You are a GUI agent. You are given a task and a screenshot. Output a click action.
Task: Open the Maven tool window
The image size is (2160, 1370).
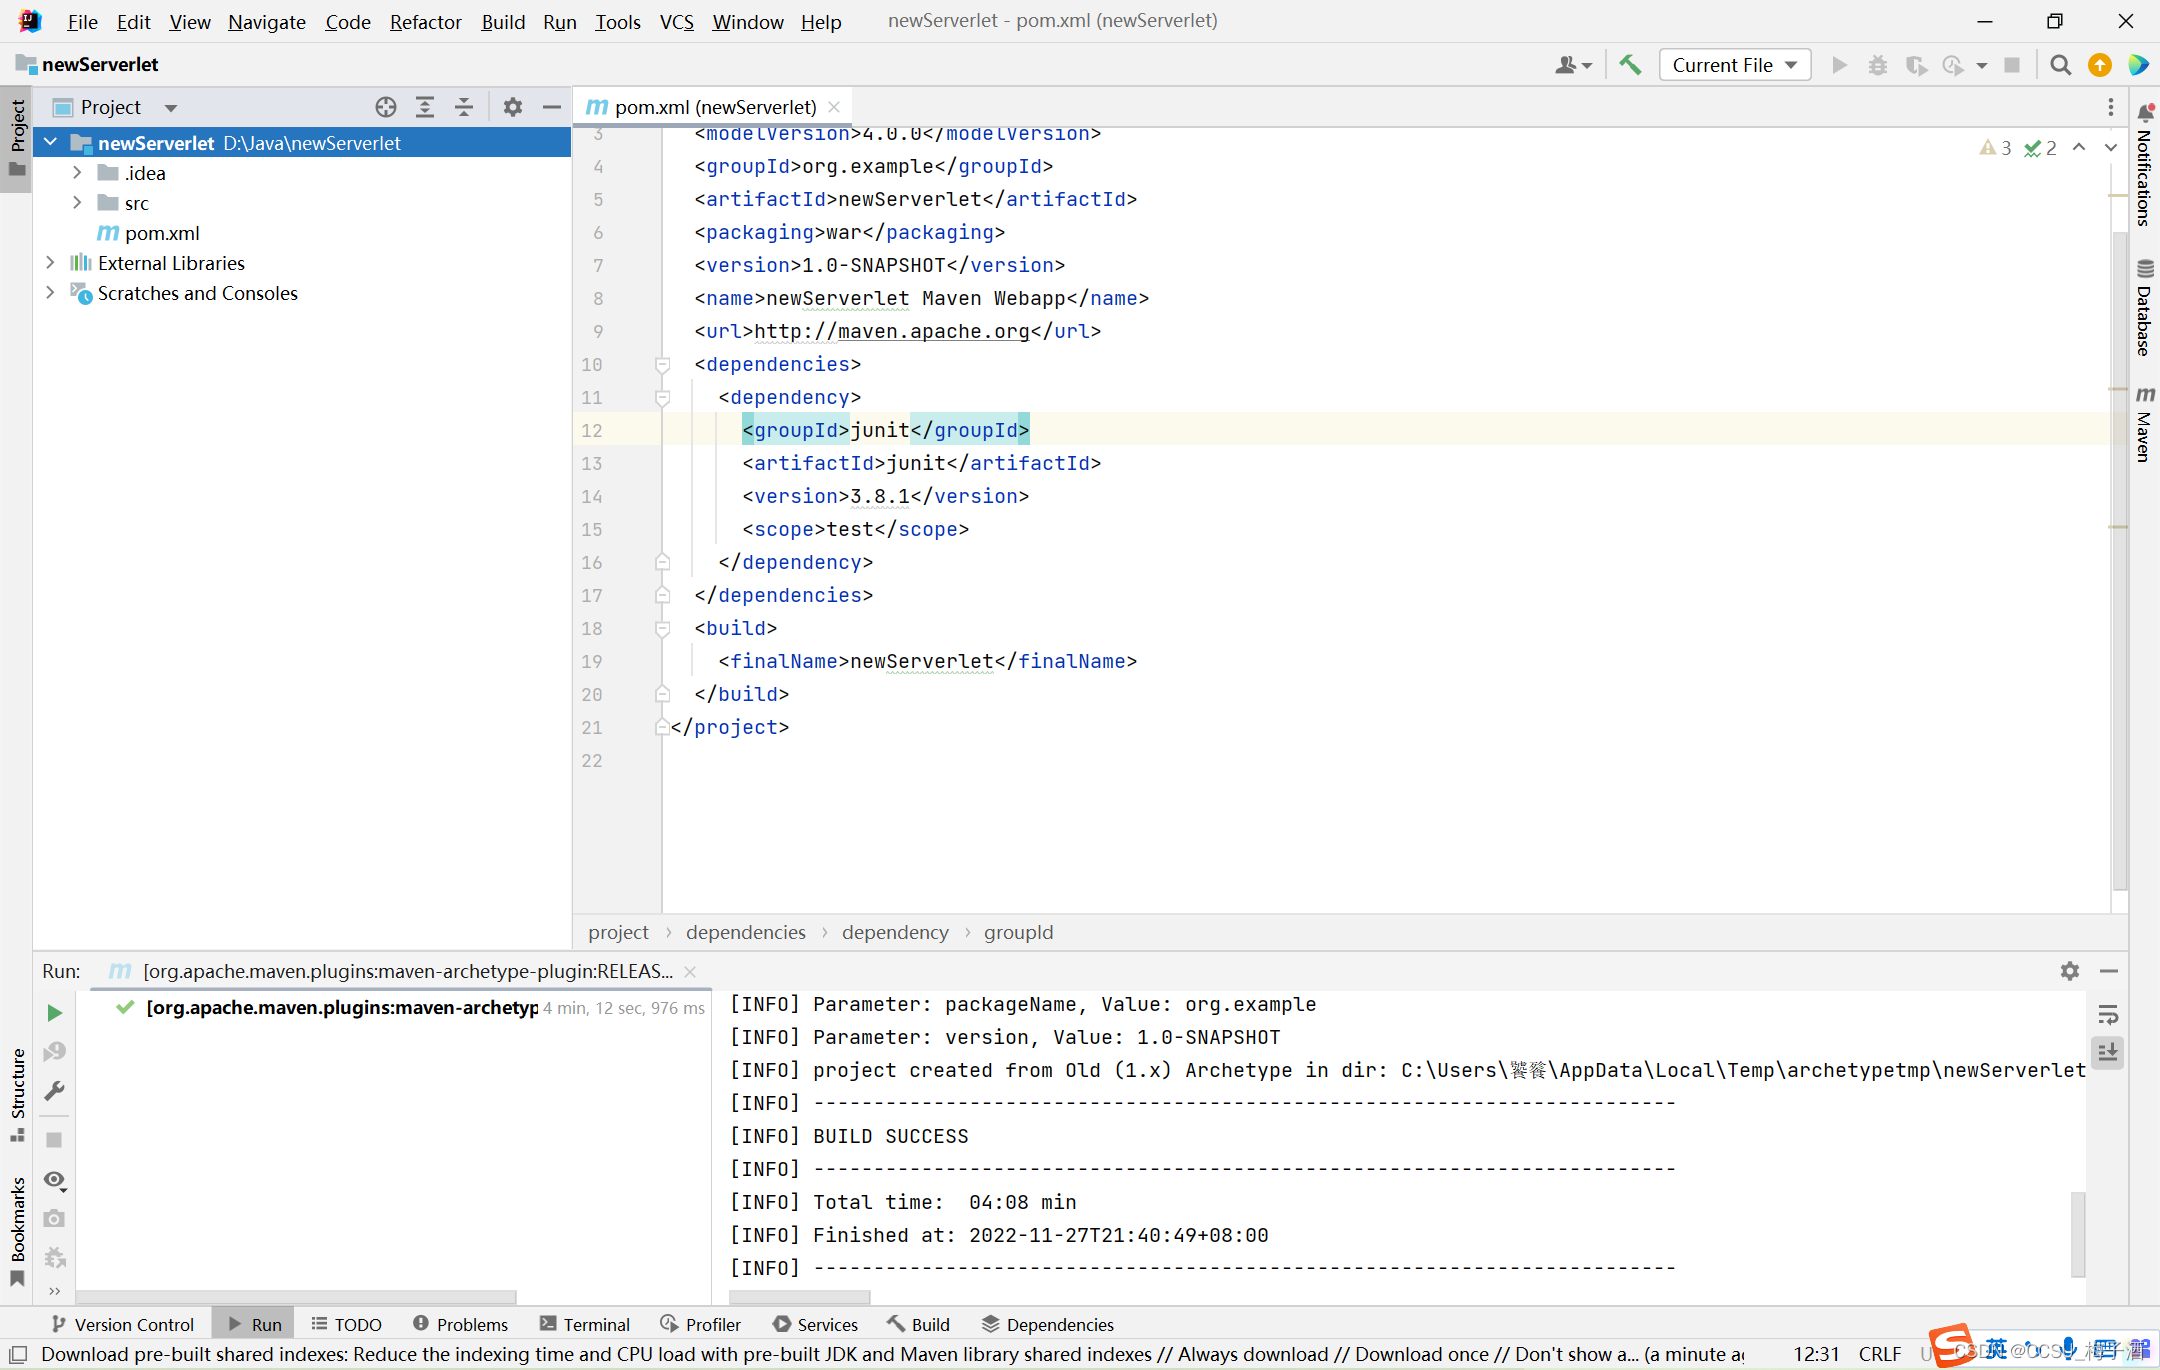pyautogui.click(x=2144, y=424)
